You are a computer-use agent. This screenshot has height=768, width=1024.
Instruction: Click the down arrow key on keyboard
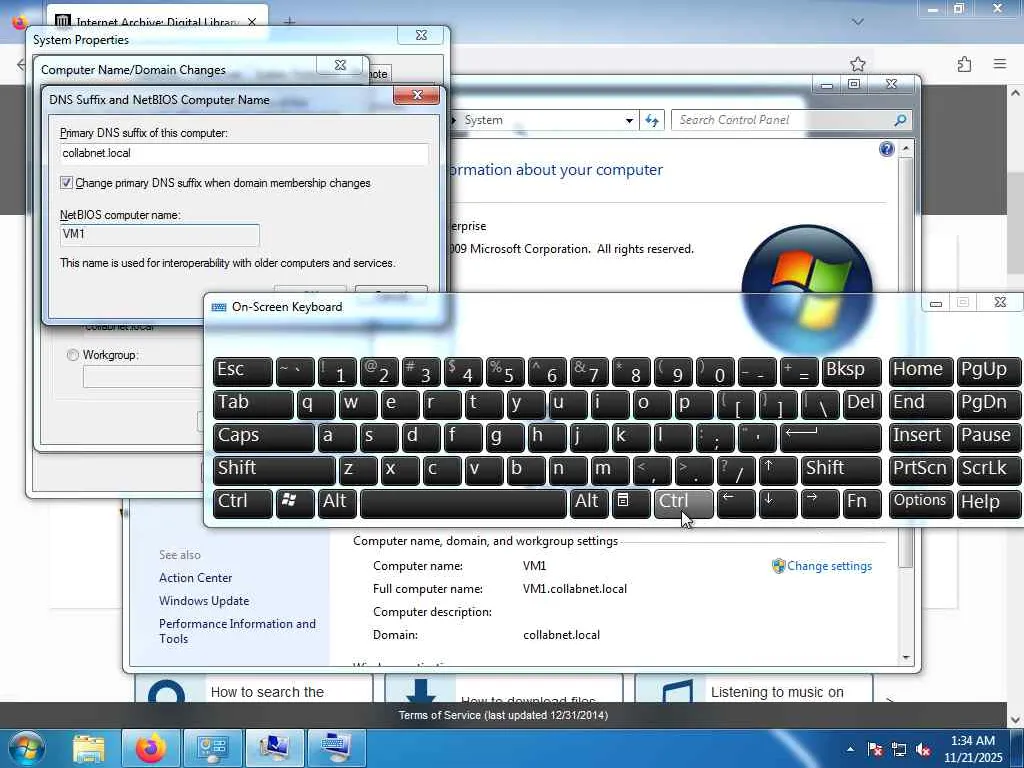778,503
